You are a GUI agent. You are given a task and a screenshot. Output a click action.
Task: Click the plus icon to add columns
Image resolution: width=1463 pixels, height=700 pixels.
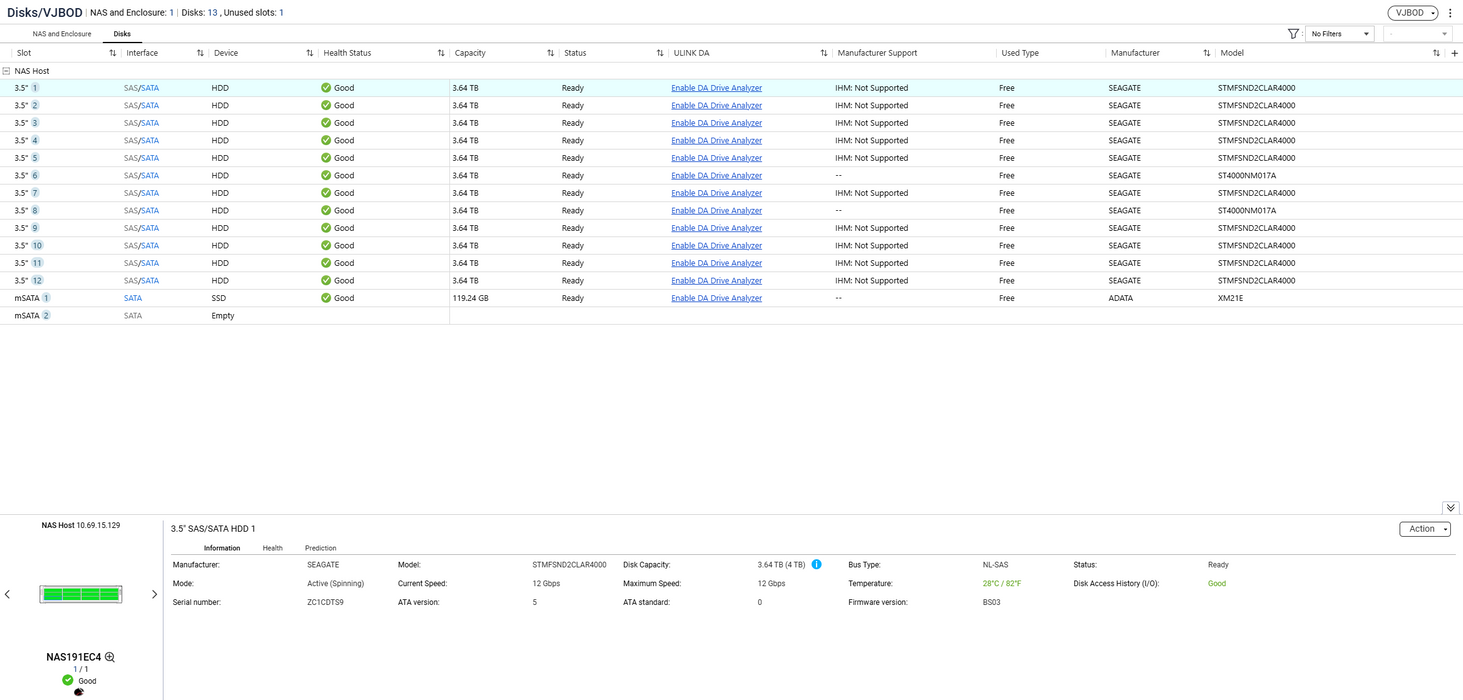tap(1454, 53)
